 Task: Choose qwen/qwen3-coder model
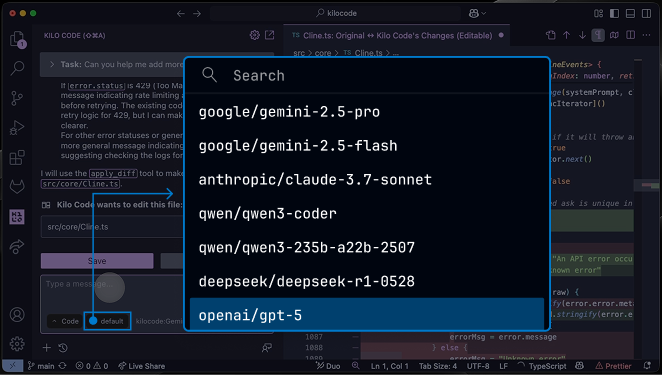(367, 214)
